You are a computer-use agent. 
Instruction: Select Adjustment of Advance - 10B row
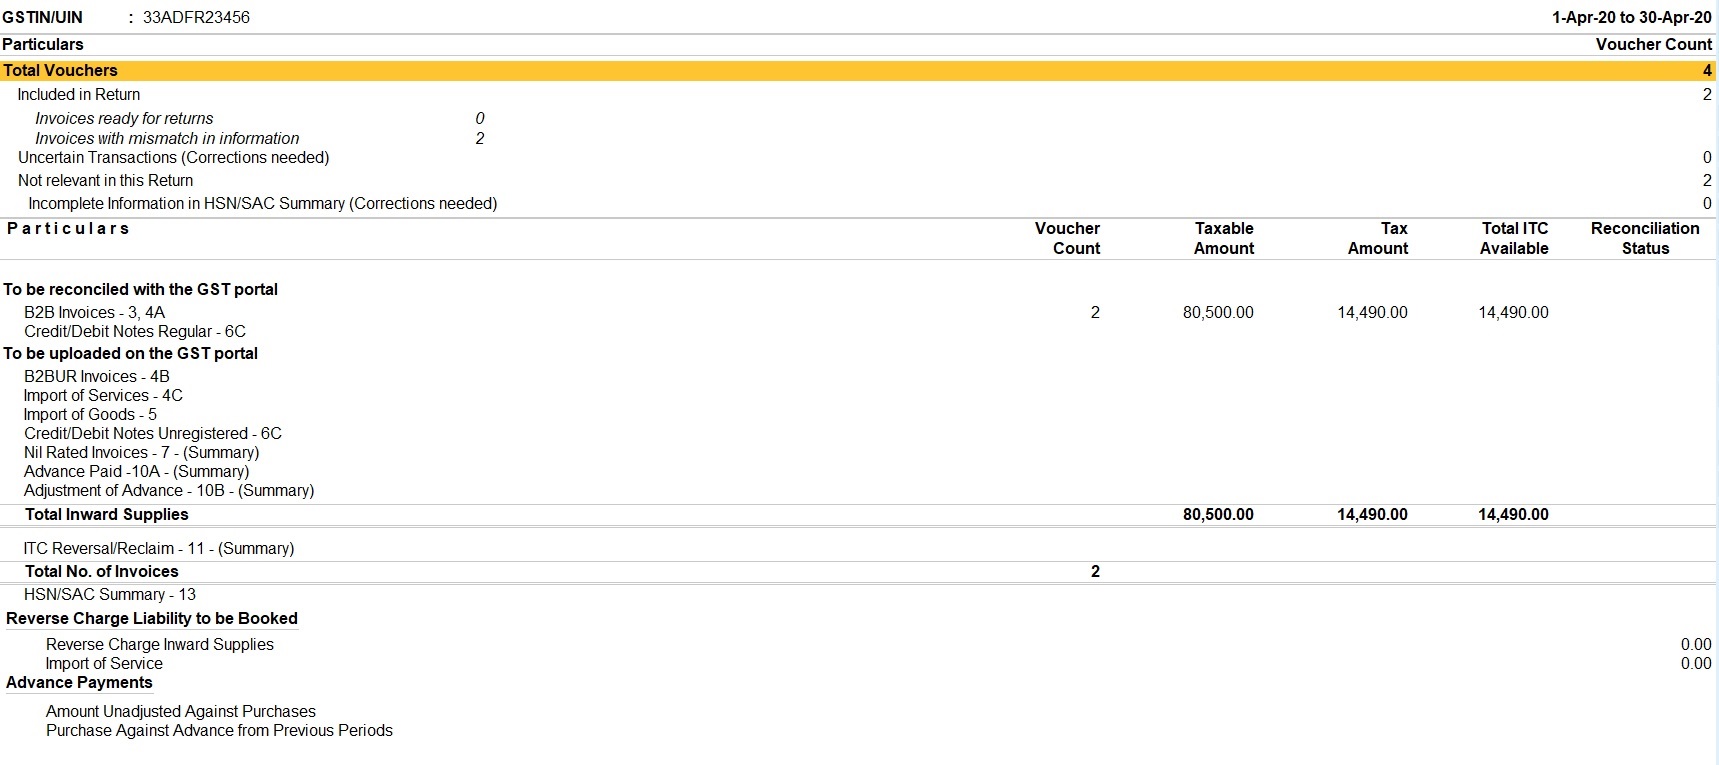pos(169,490)
